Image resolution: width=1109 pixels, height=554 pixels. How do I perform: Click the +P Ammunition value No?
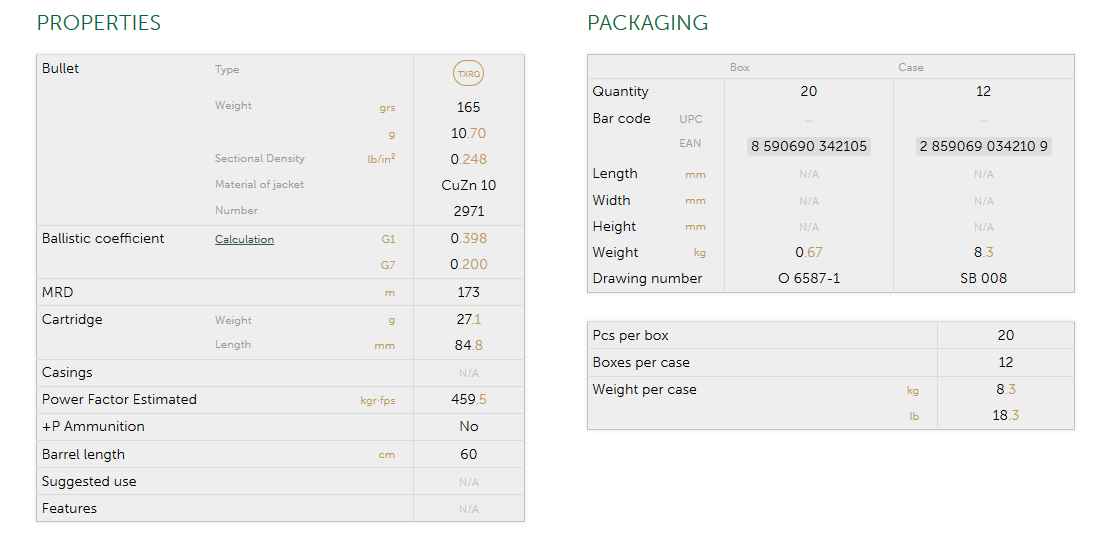pos(468,426)
